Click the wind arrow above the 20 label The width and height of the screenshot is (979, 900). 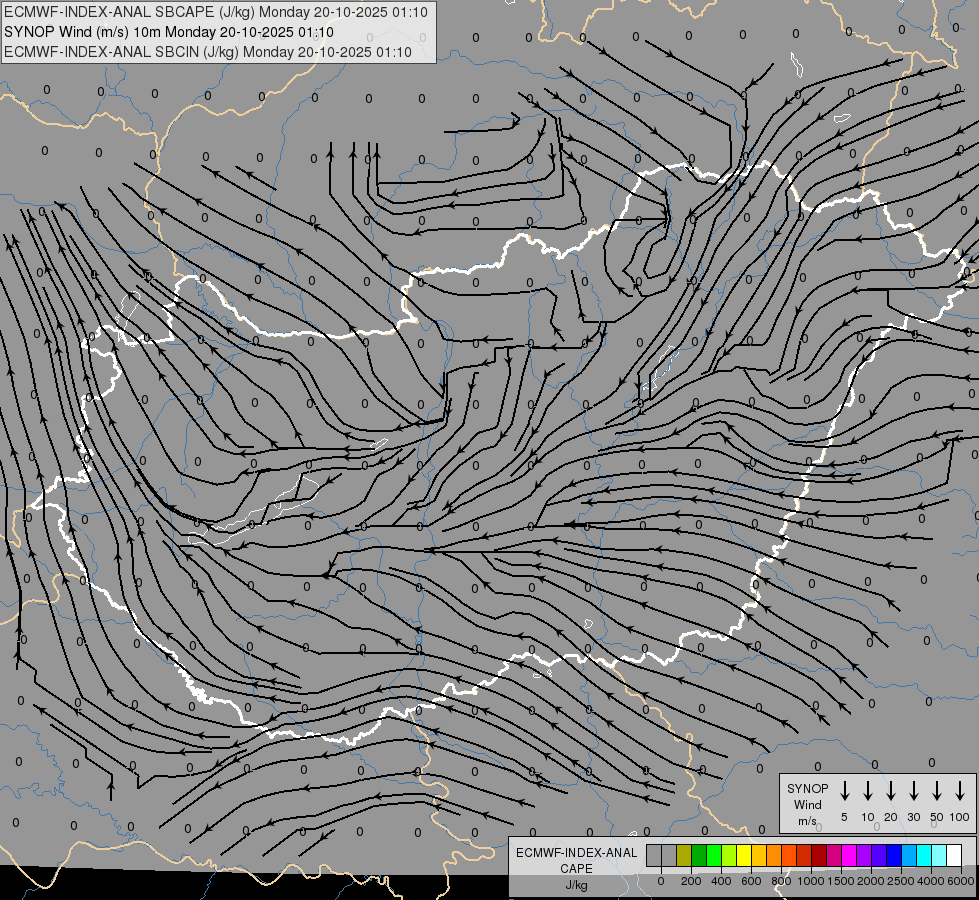[891, 791]
